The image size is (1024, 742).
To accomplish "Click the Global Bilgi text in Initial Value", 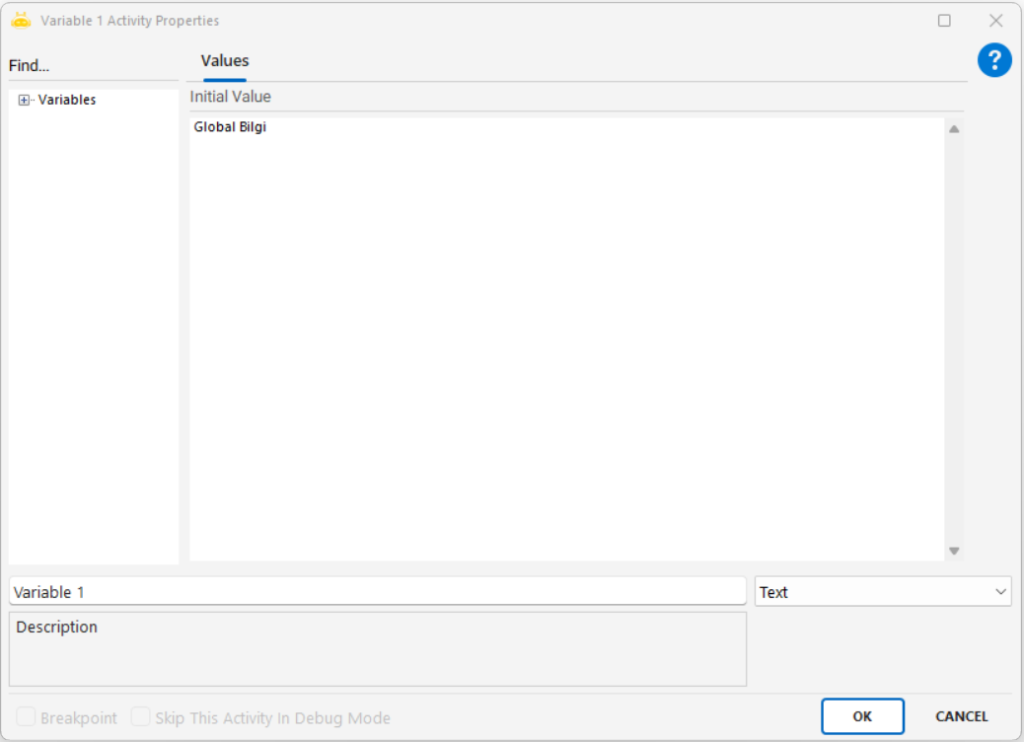I will click(230, 128).
